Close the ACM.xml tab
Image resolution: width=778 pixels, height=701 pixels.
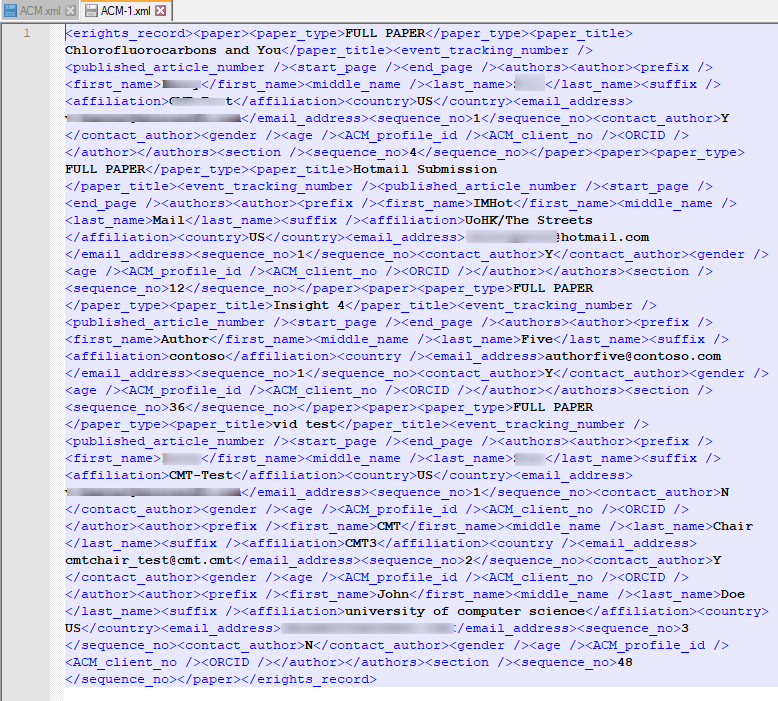tap(70, 10)
